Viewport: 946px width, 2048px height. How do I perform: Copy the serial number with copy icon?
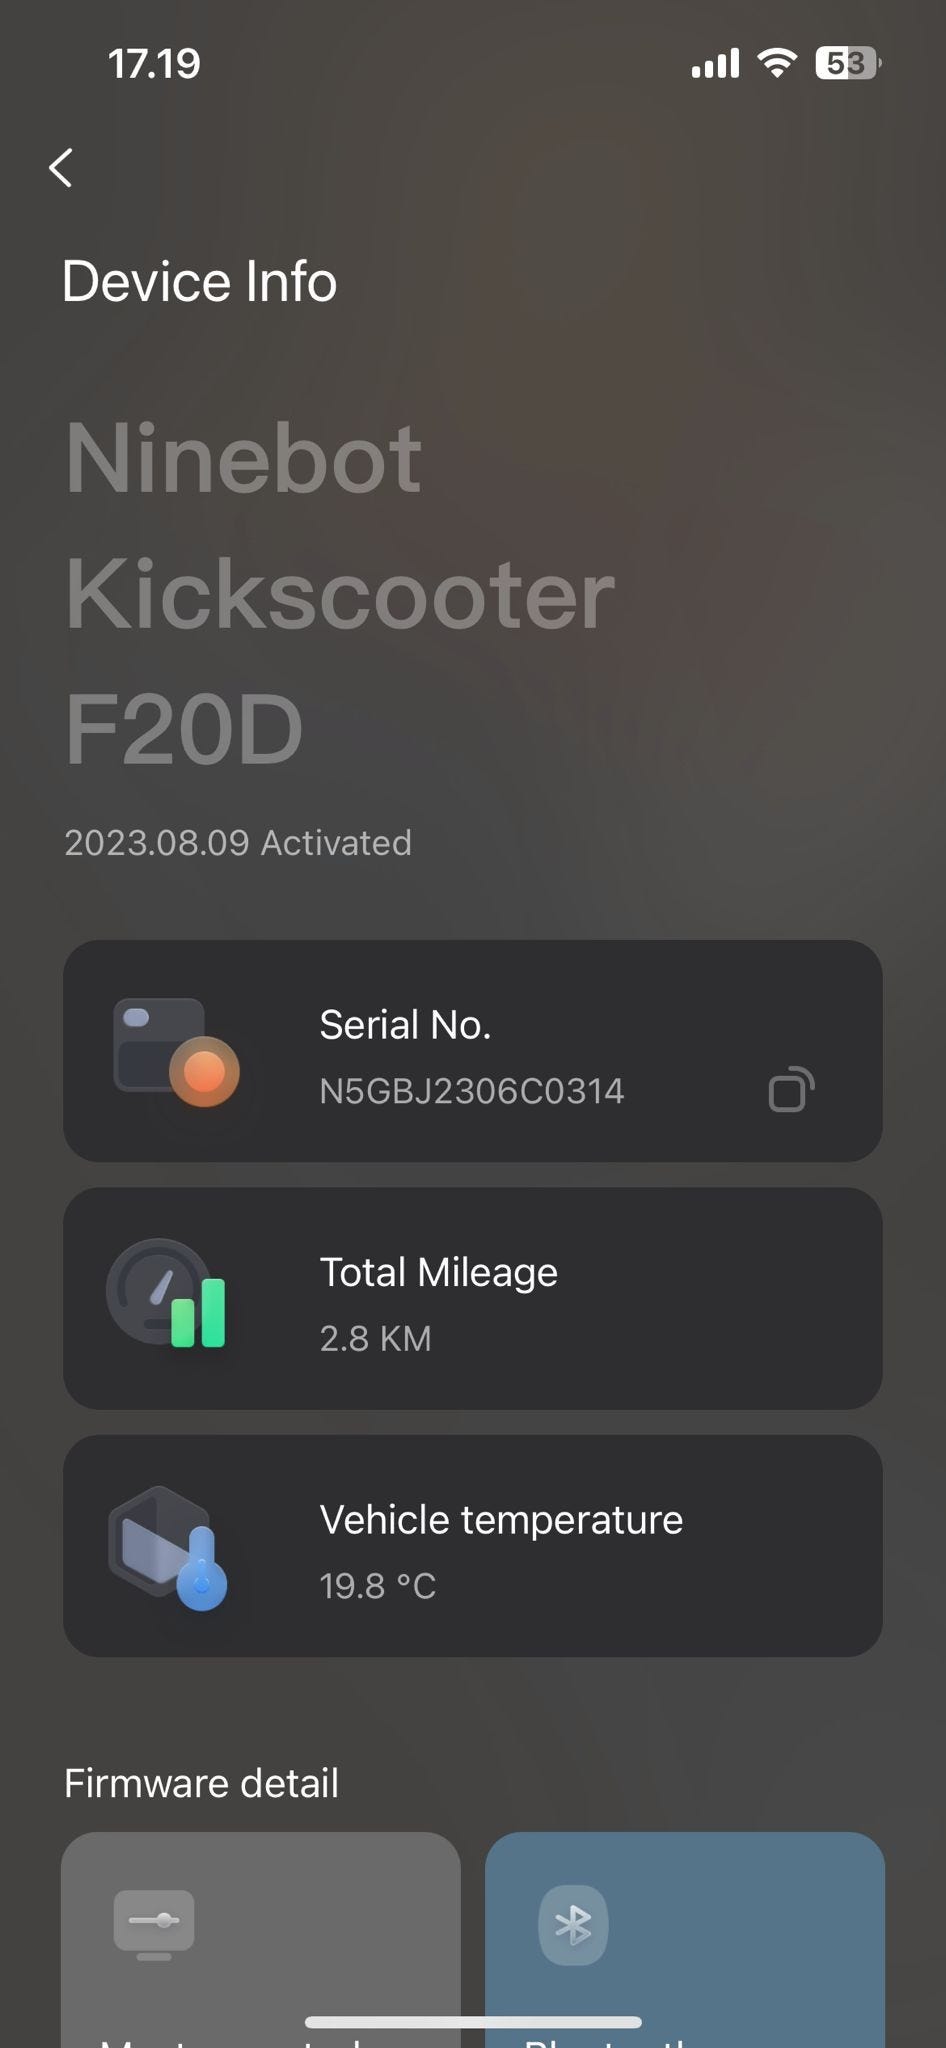[791, 1090]
